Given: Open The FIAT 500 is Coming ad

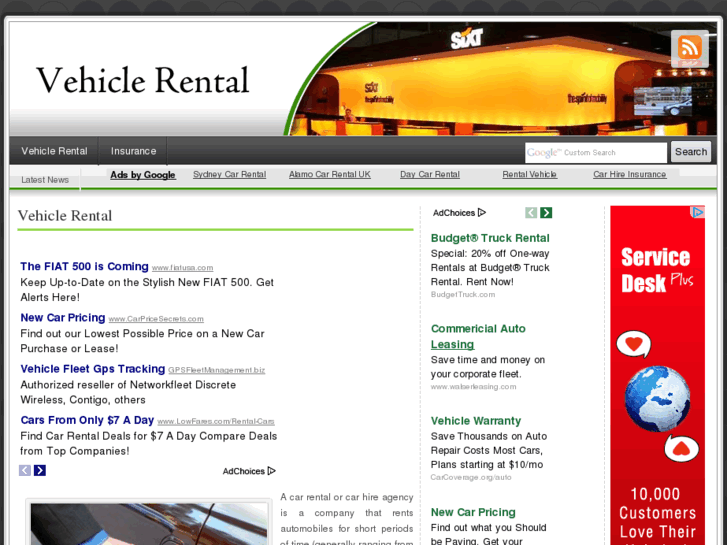Looking at the screenshot, I should [84, 267].
